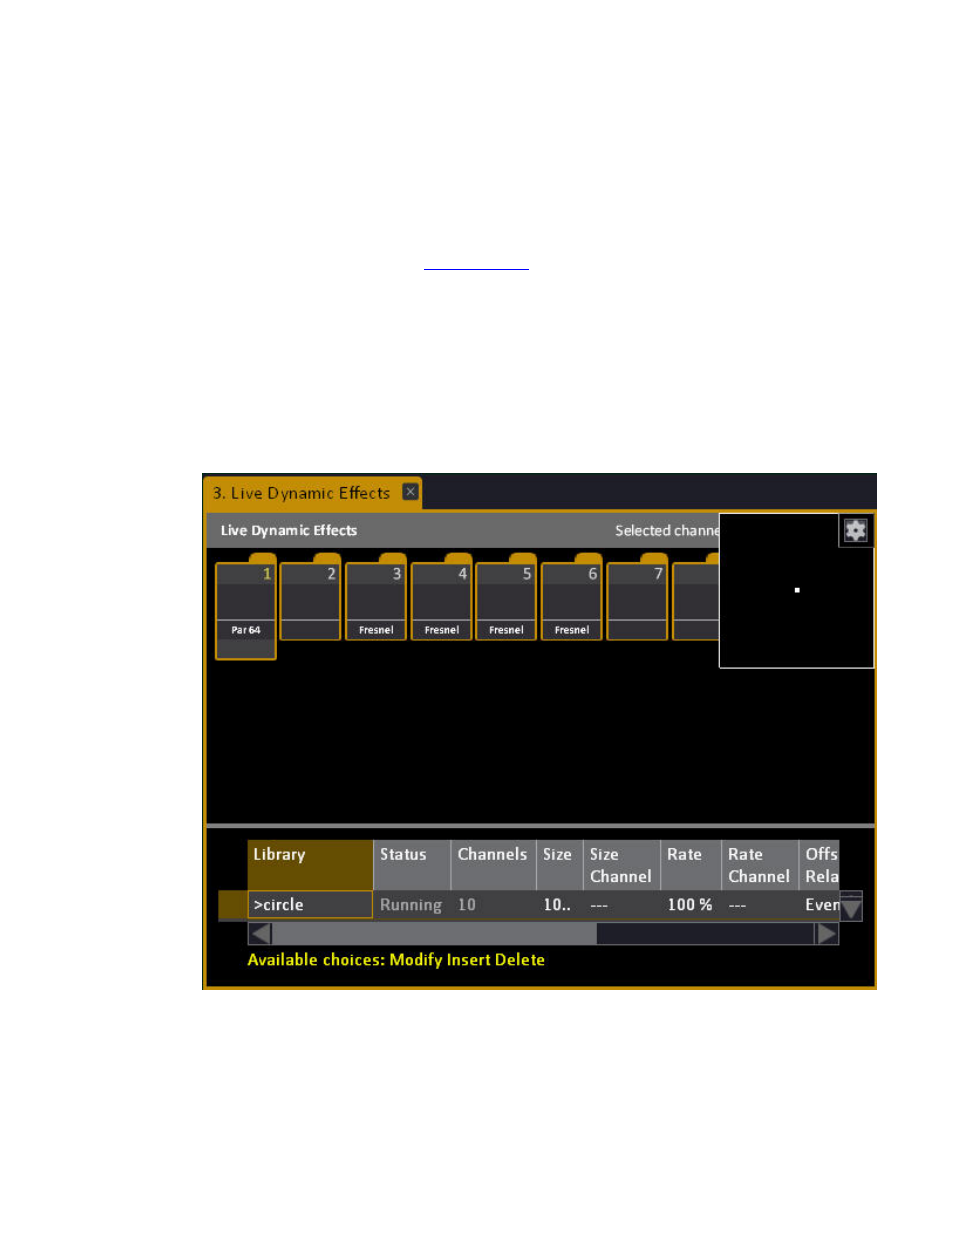
Task: Click the Channels value 10 cell
Action: pos(493,905)
